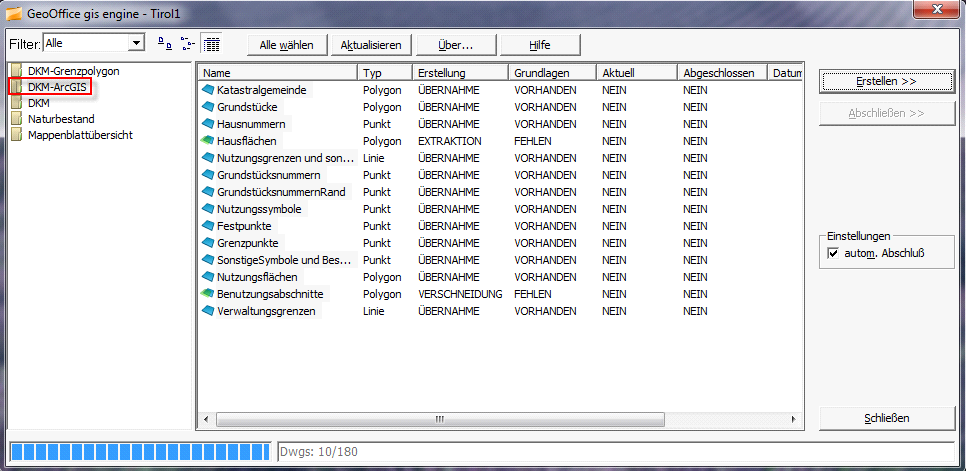Viewport: 966px width, 471px height.
Task: Click the Typ column header
Action: pos(384,73)
